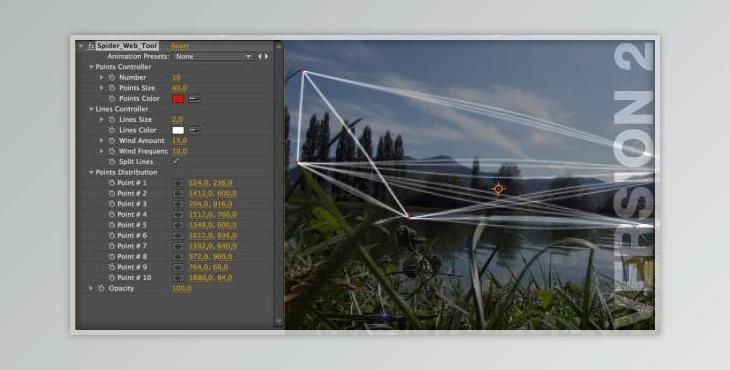Screen dimensions: 730x370
Task: Toggle the Wind Amount stopwatch
Action: tap(112, 141)
